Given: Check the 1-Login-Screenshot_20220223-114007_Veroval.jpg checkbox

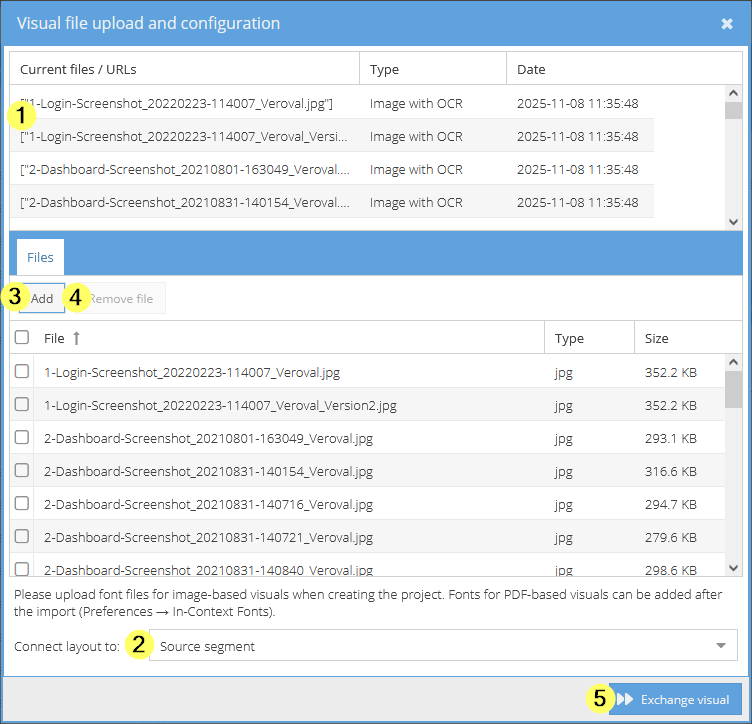Looking at the screenshot, I should pyautogui.click(x=22, y=372).
